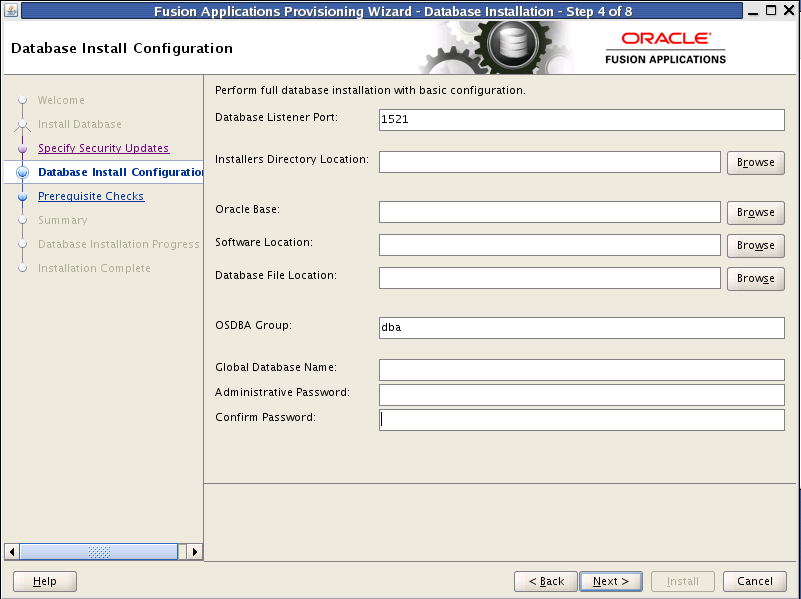Go to previous step with Back

click(546, 581)
